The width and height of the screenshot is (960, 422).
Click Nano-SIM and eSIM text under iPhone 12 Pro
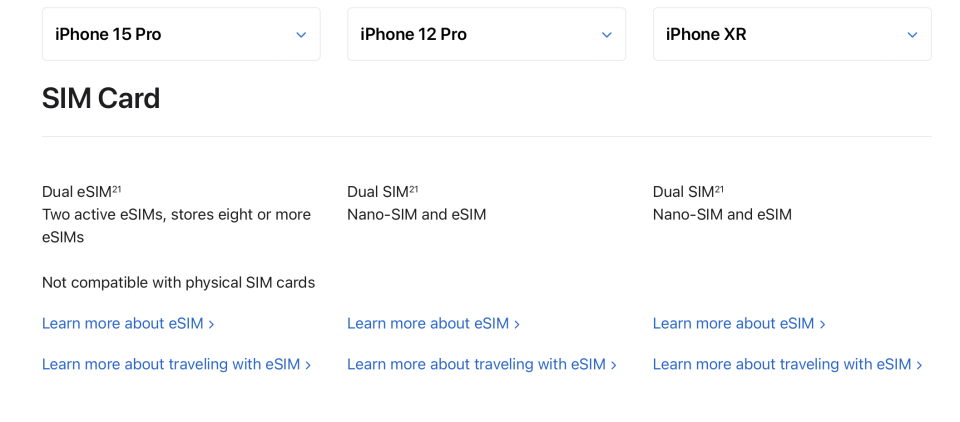tap(416, 215)
